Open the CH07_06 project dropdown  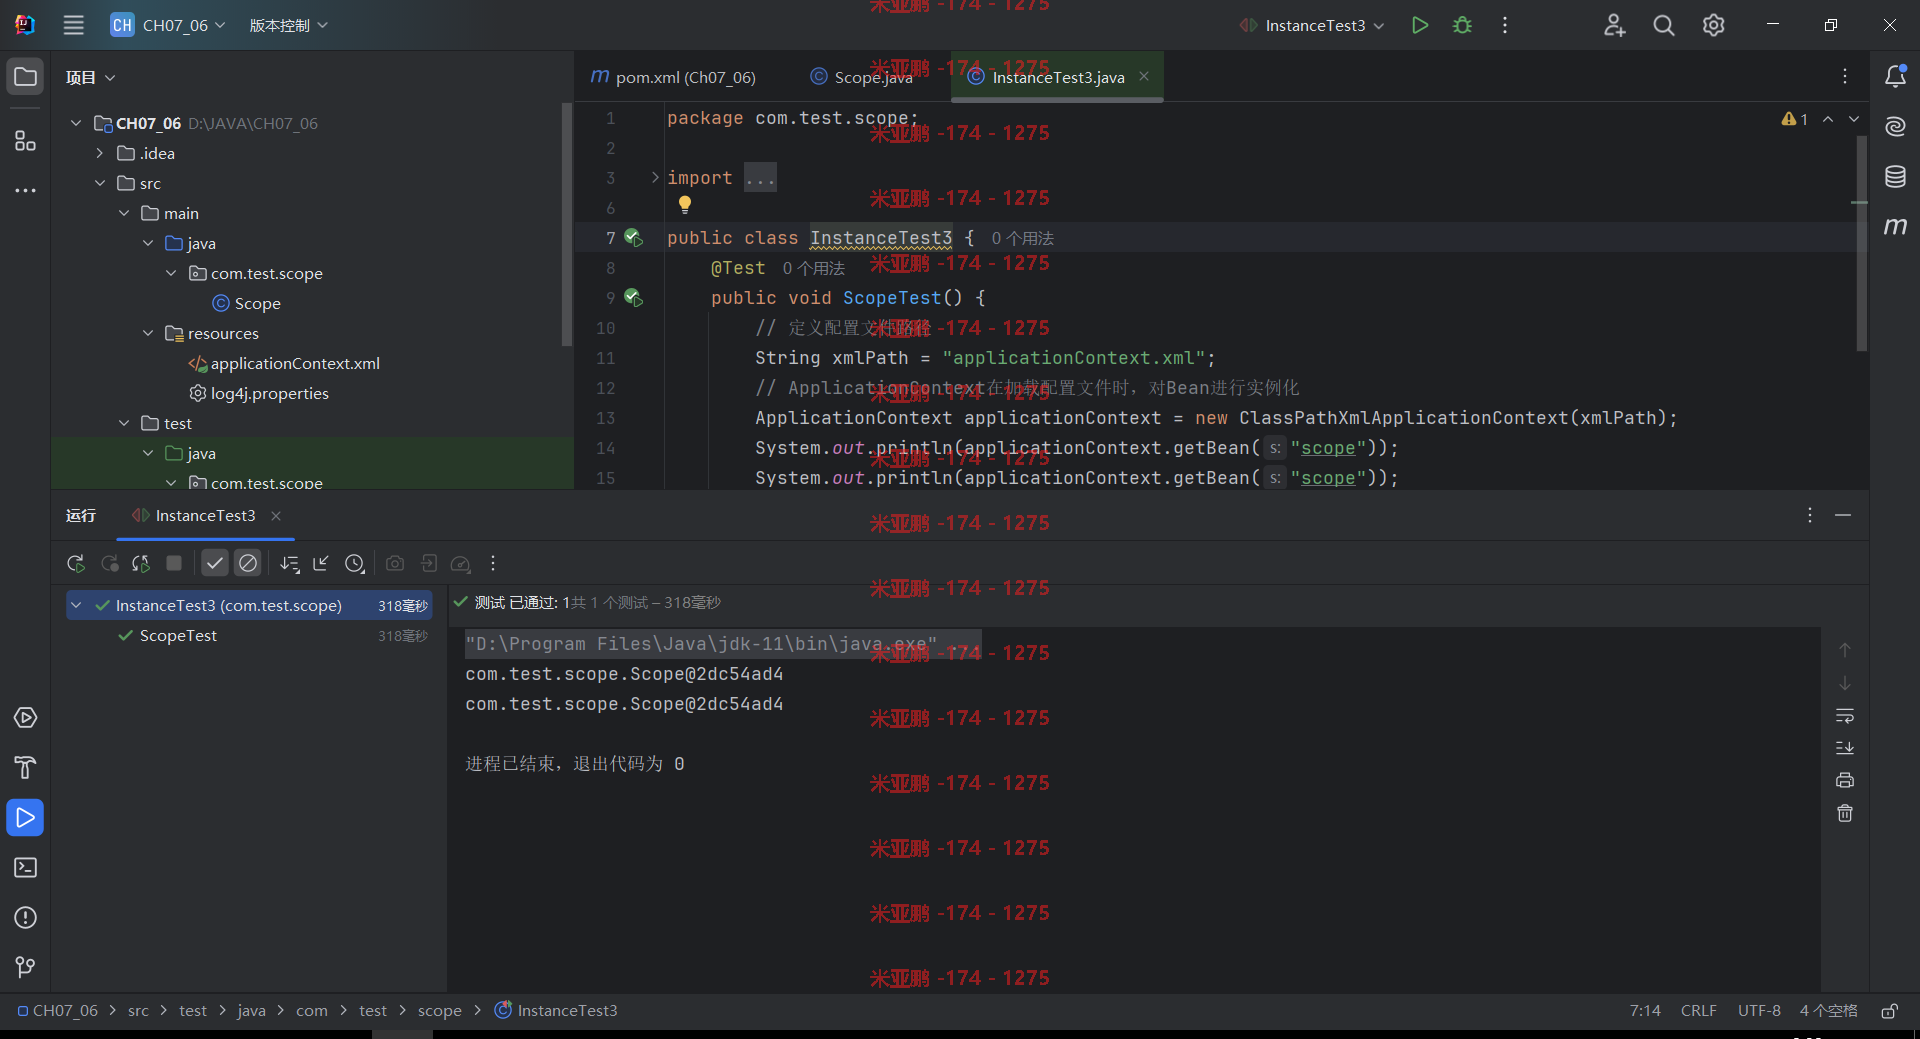(168, 25)
